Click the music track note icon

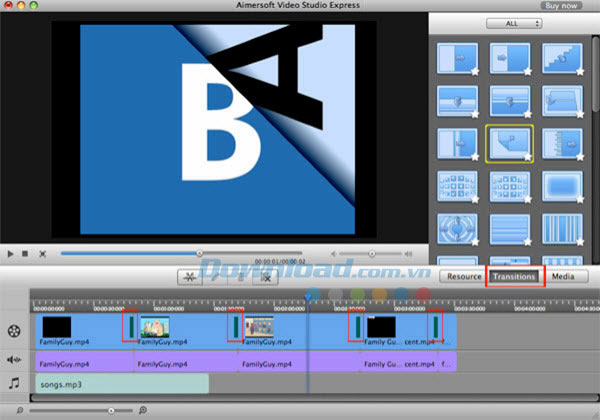(14, 383)
